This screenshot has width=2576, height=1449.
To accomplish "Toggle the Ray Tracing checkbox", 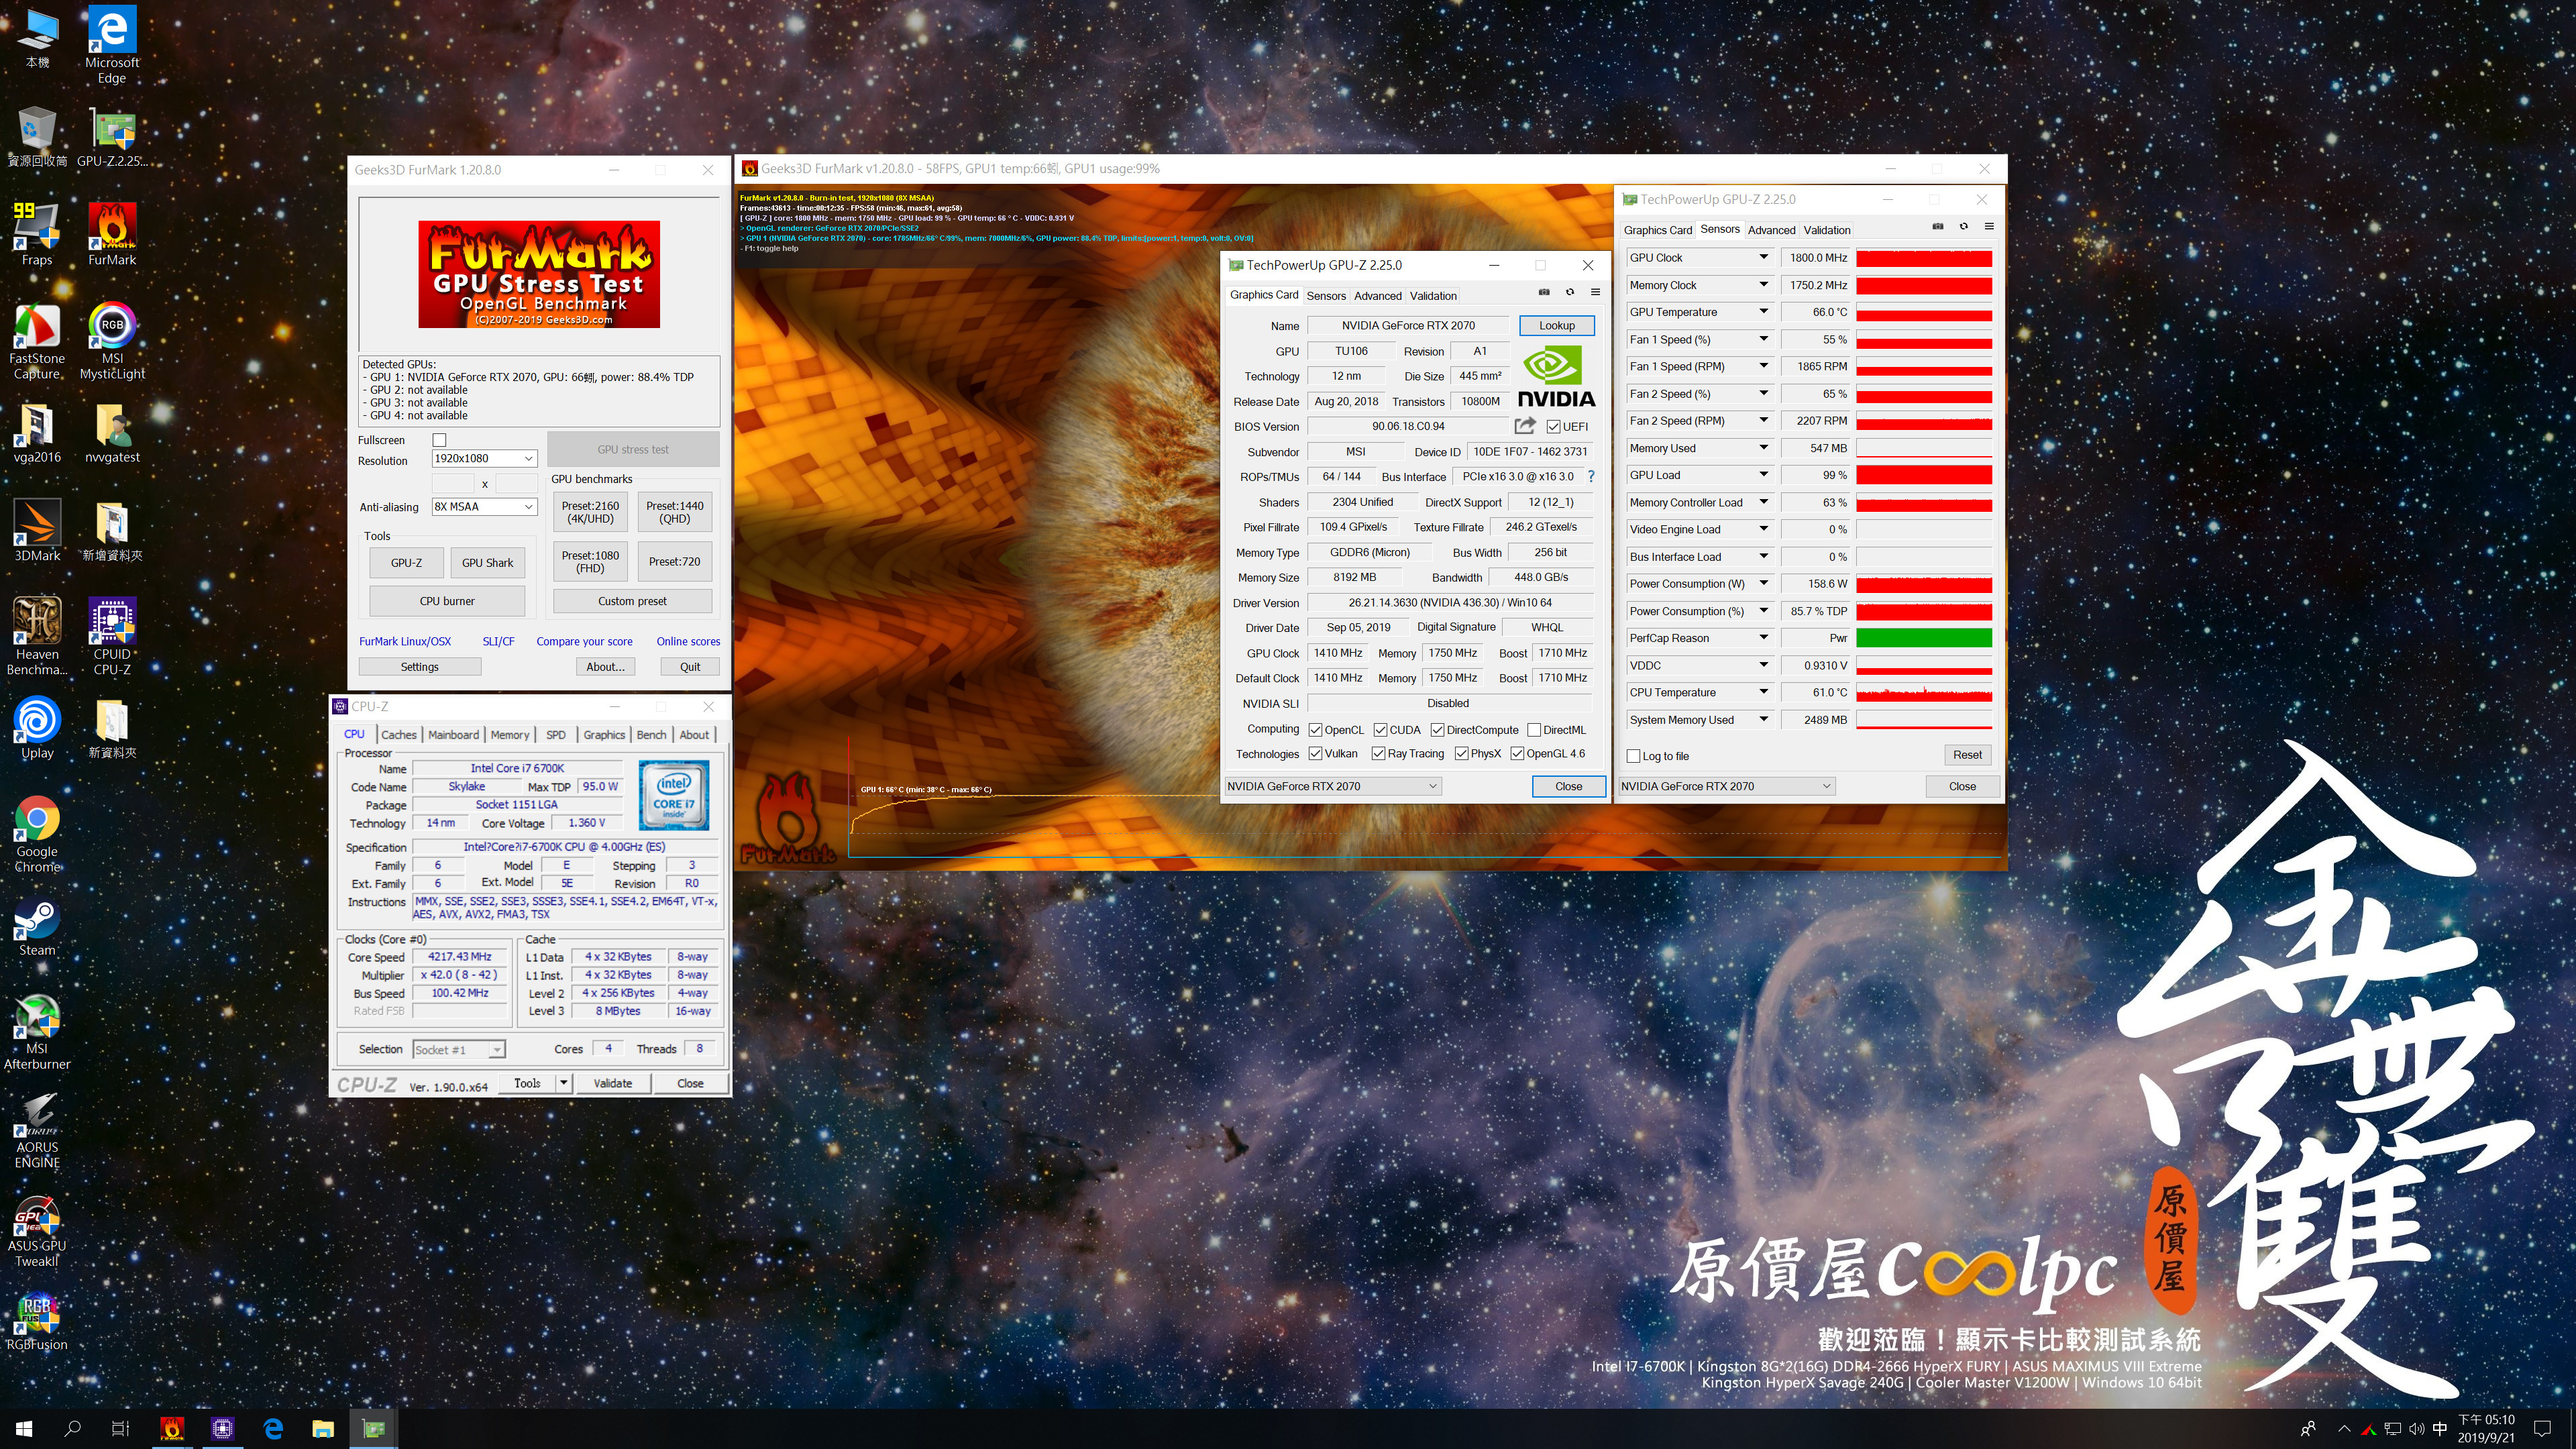I will coord(1378,754).
